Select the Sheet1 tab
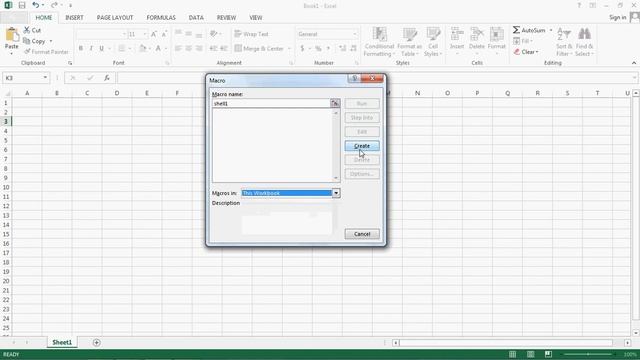640x360 pixels. click(62, 342)
